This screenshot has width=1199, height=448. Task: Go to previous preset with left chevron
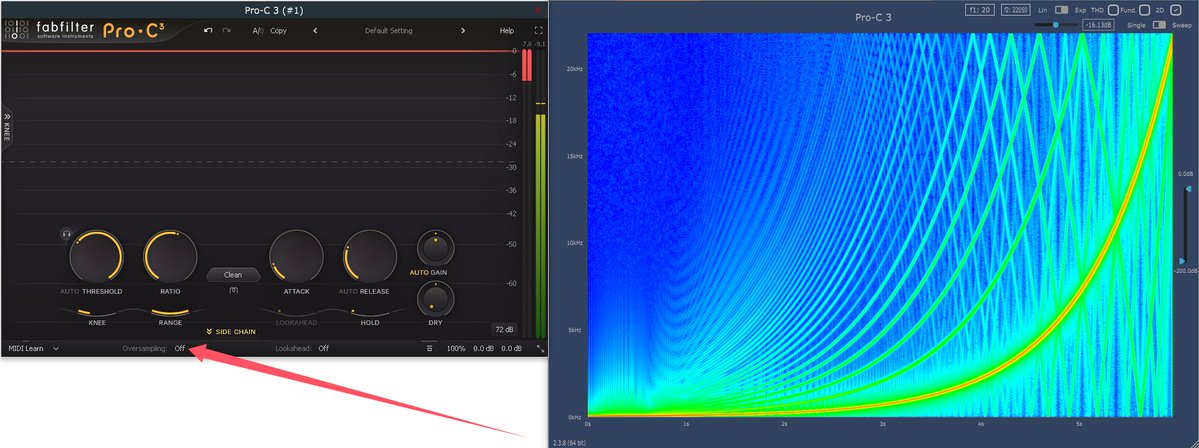[315, 31]
